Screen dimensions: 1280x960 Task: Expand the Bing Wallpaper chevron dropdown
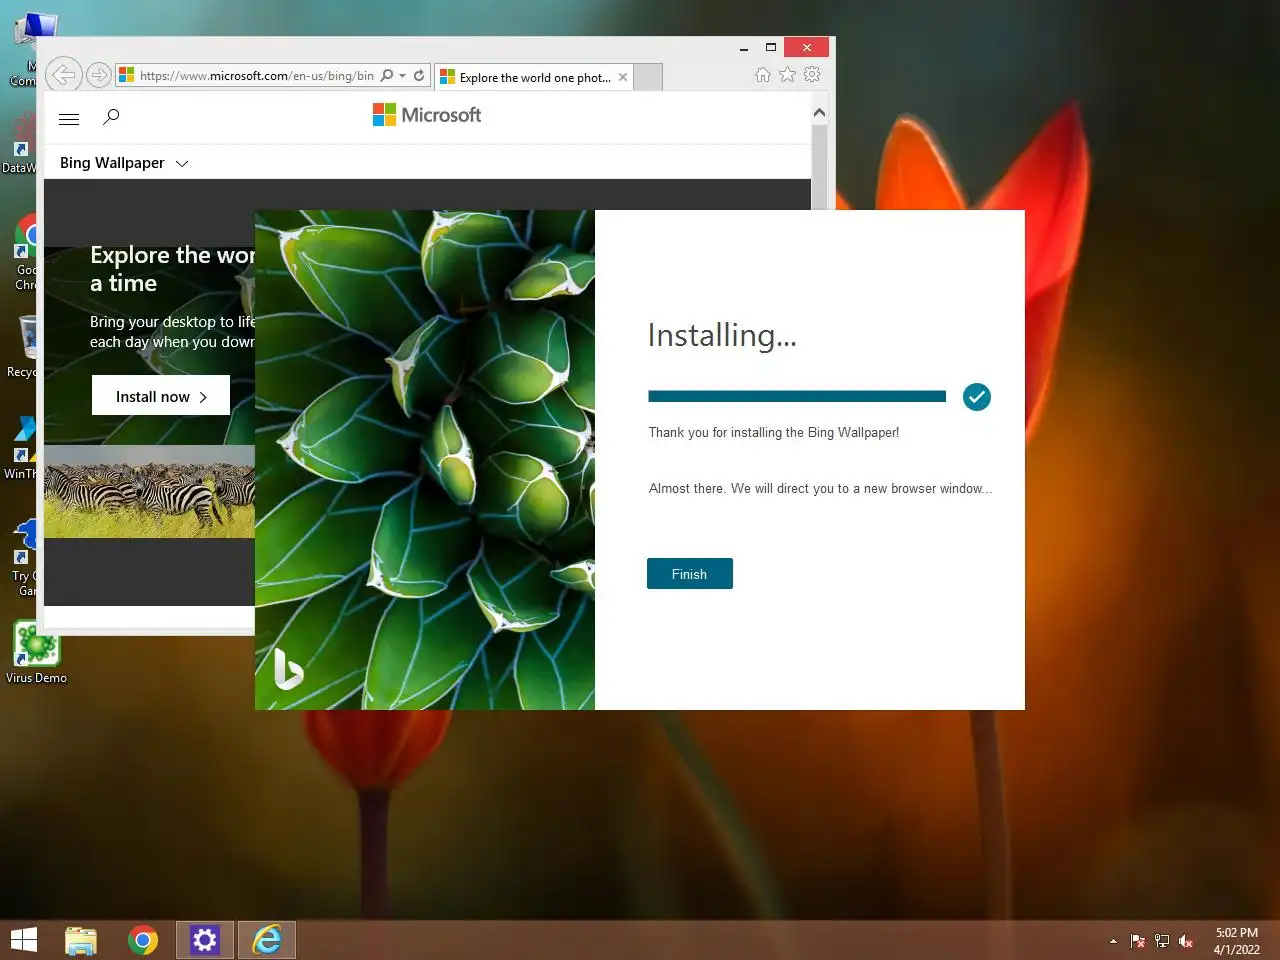tap(182, 163)
